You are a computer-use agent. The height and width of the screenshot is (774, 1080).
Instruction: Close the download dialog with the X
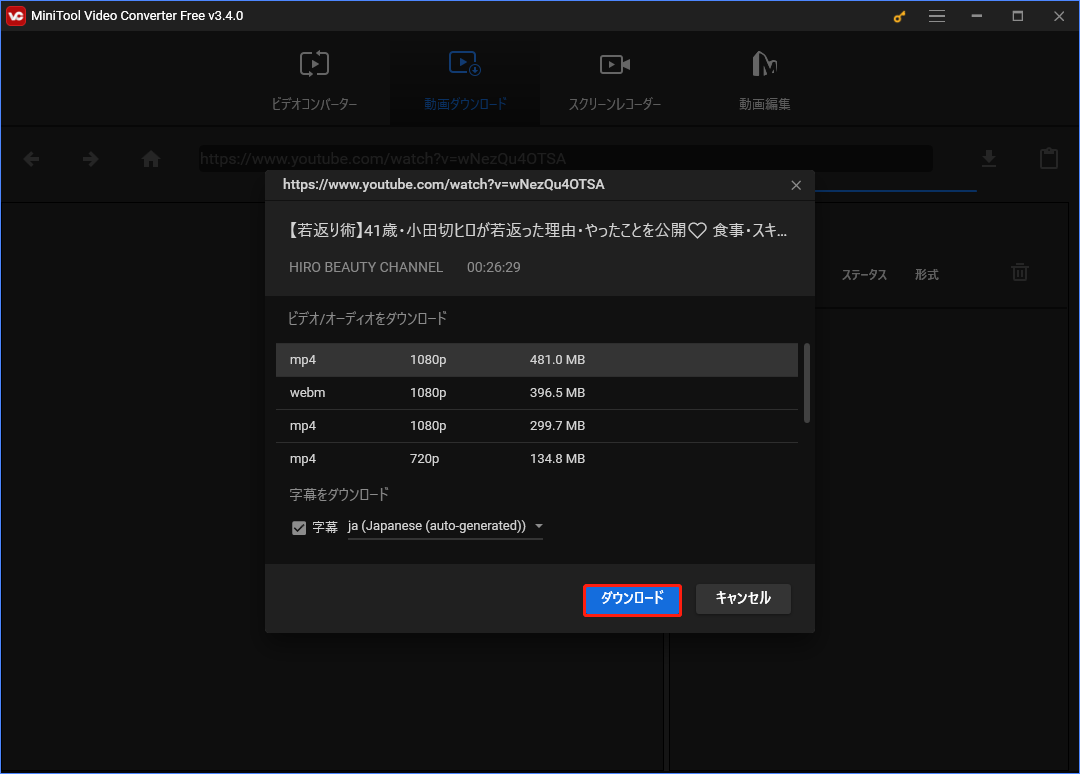(796, 185)
